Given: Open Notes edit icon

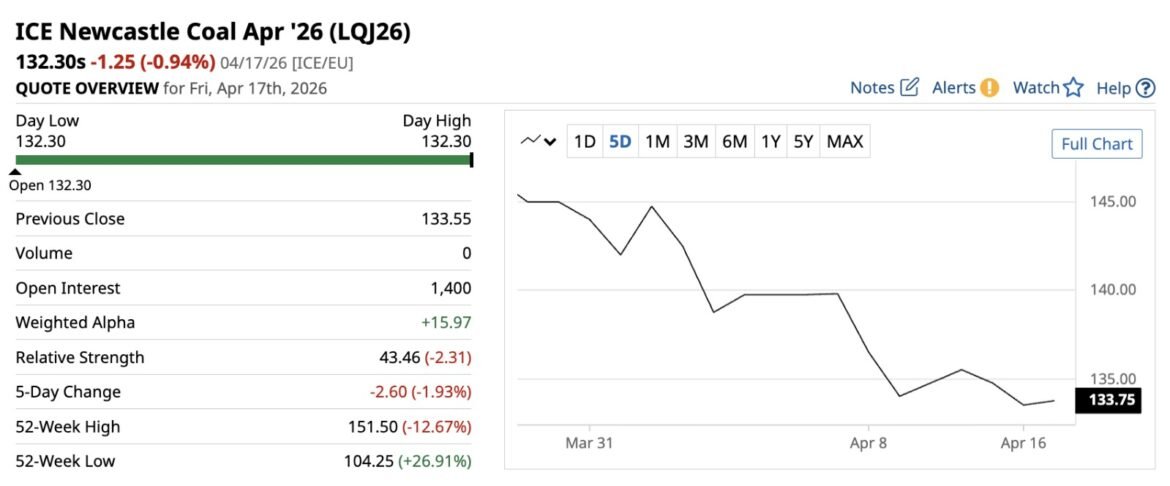Looking at the screenshot, I should click(x=909, y=87).
